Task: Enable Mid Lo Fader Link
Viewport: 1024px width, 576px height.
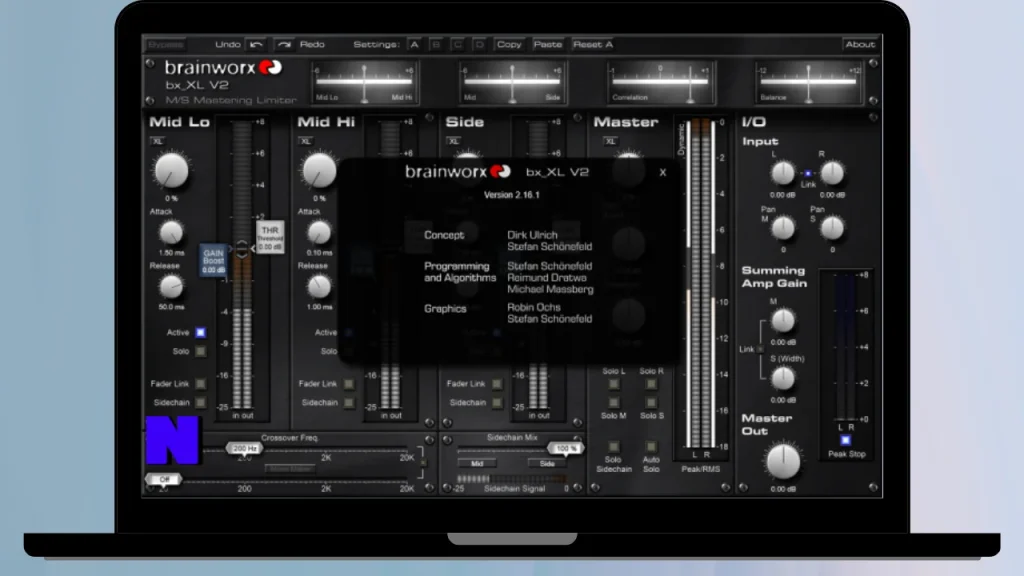Action: point(200,384)
